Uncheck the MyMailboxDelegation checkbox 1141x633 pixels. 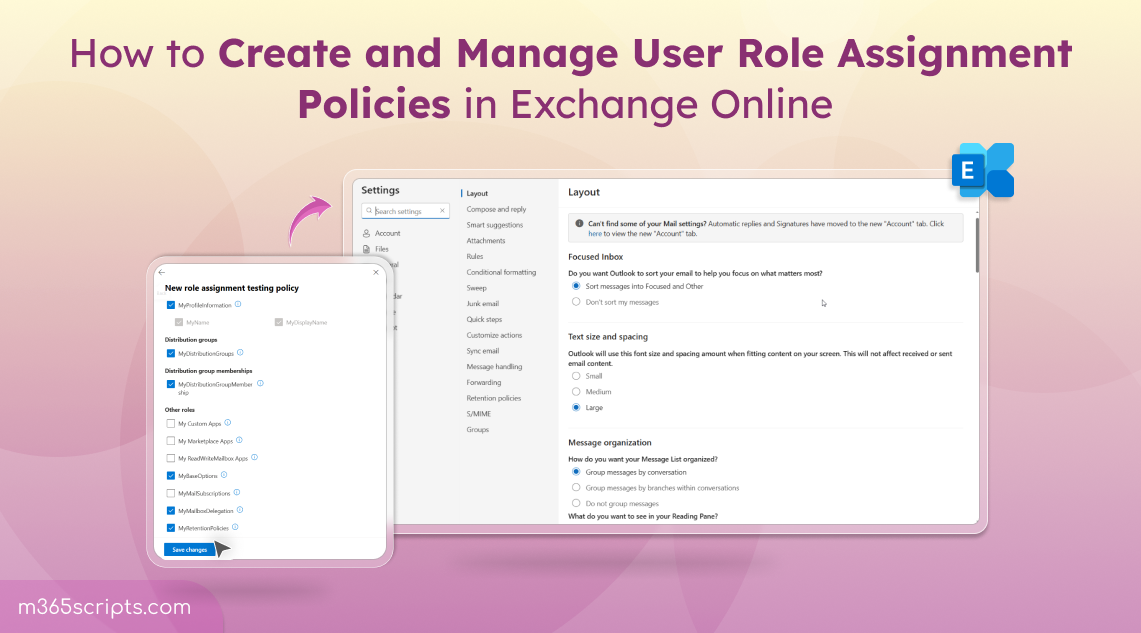pos(171,511)
